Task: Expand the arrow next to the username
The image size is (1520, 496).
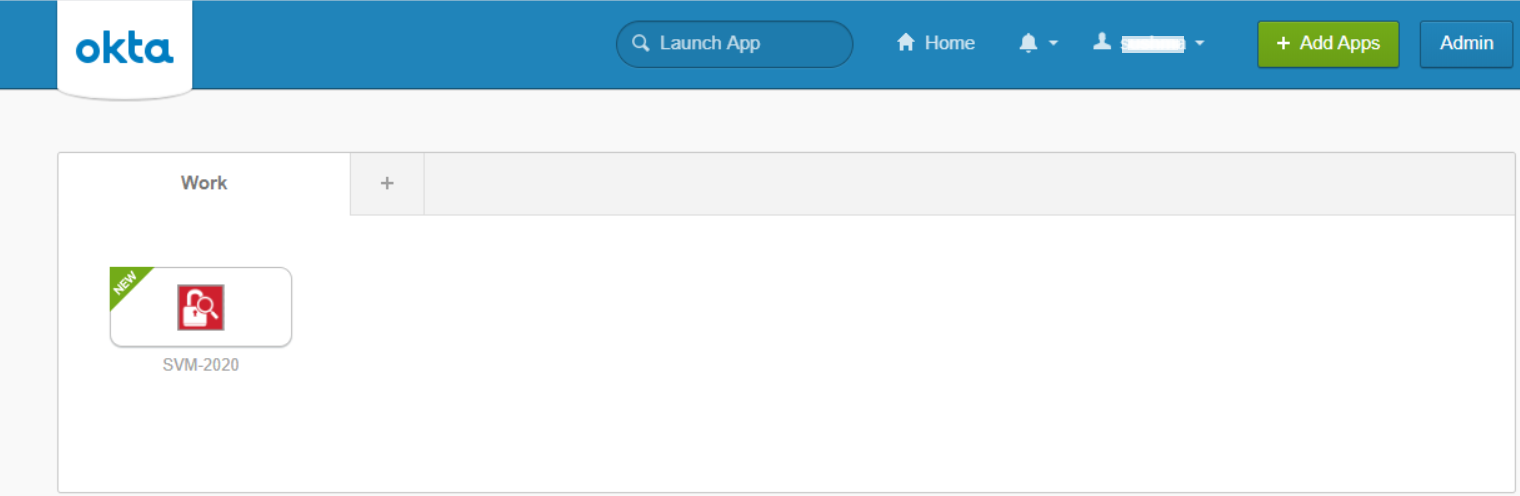Action: [x=1199, y=44]
